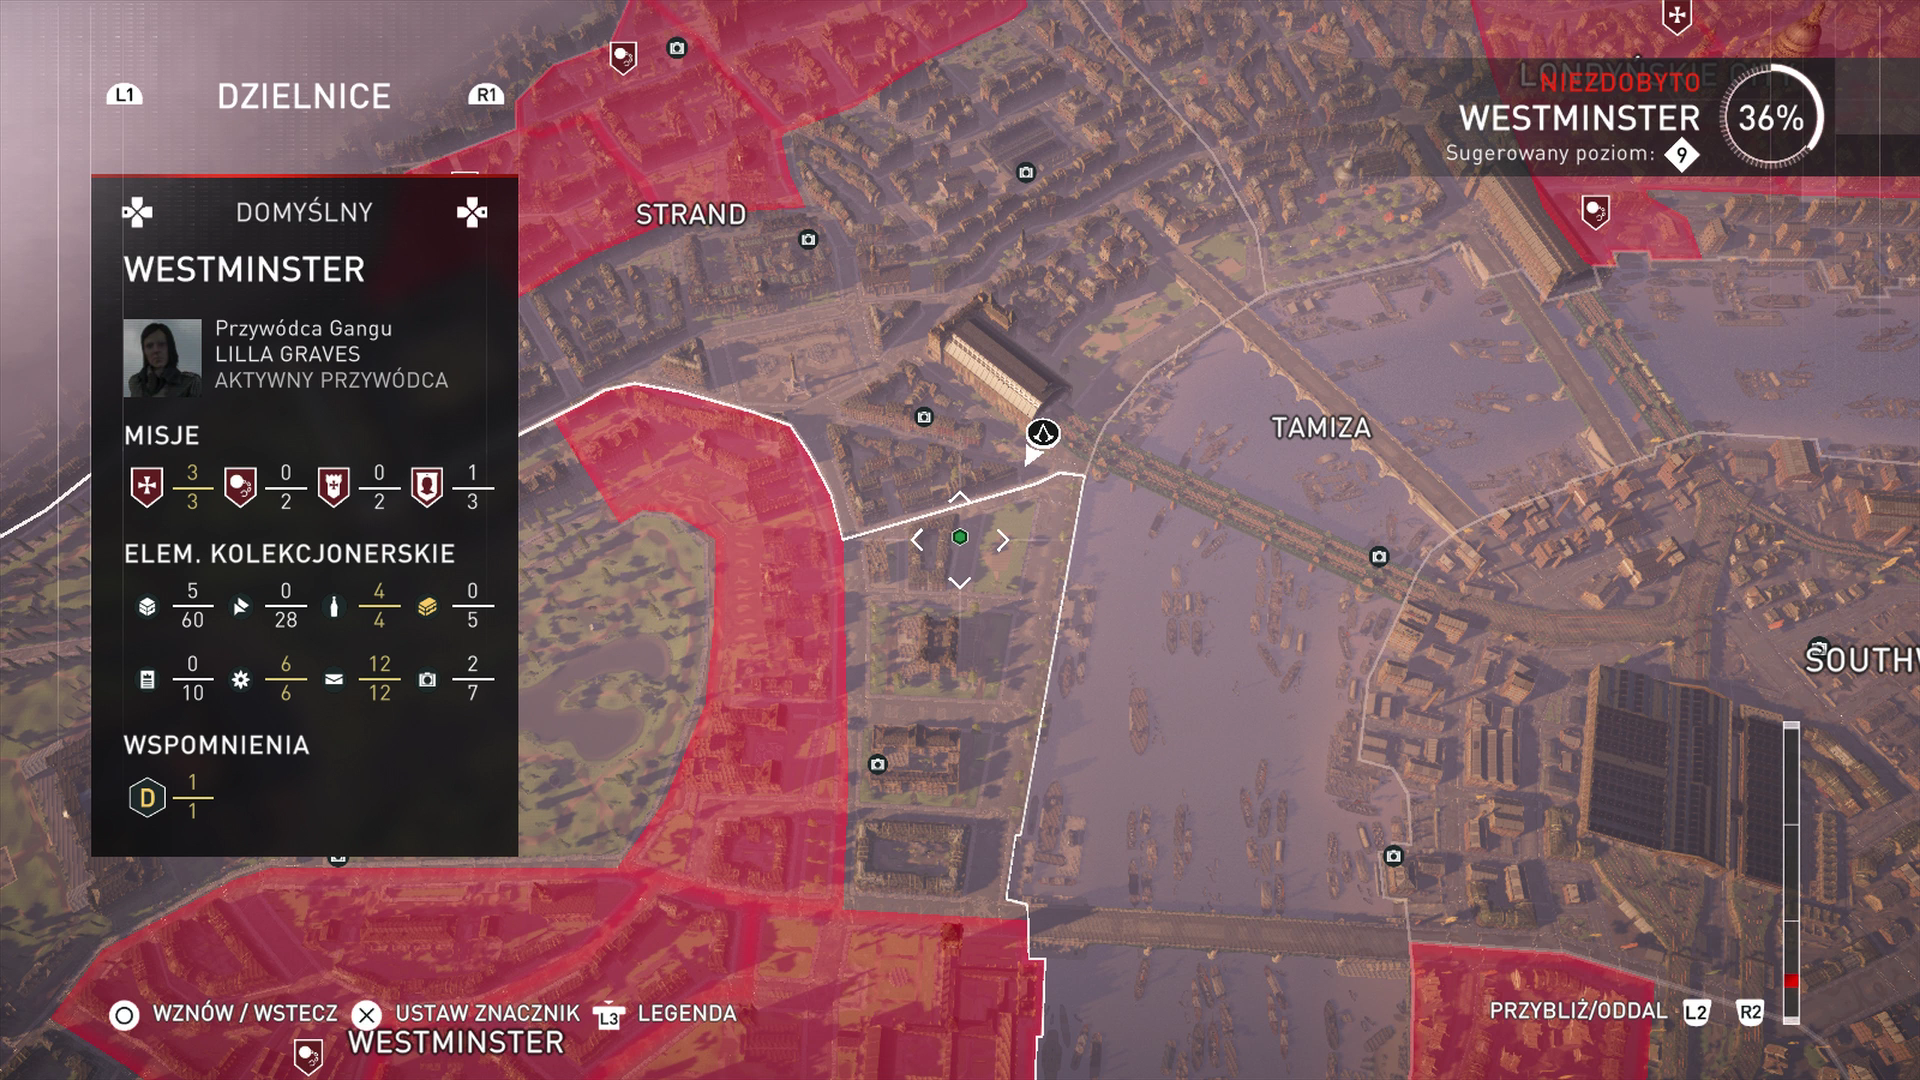This screenshot has height=1080, width=1920.
Task: Go to previous tab with L1
Action: click(x=124, y=95)
